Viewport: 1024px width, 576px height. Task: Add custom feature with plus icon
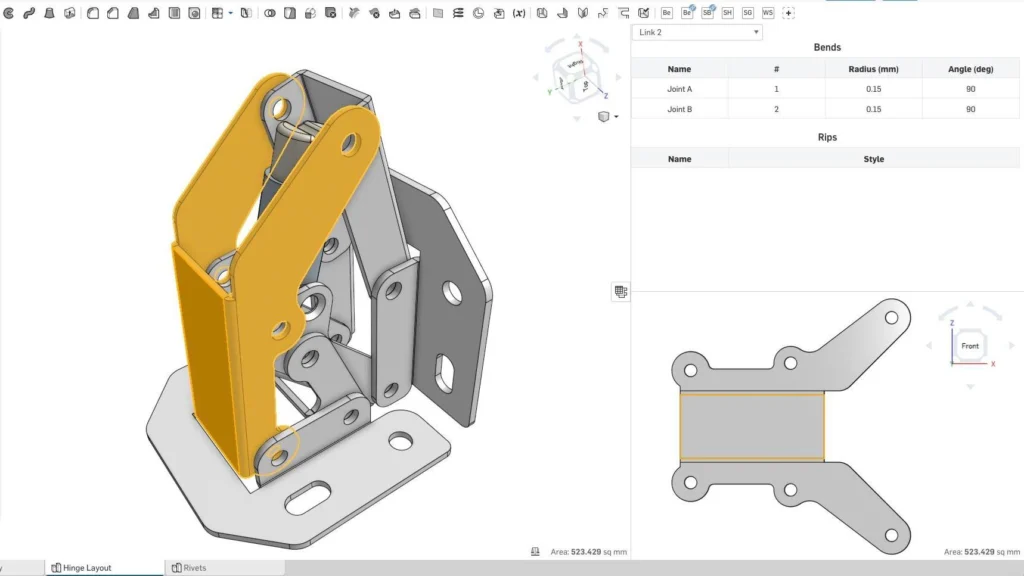pos(788,13)
